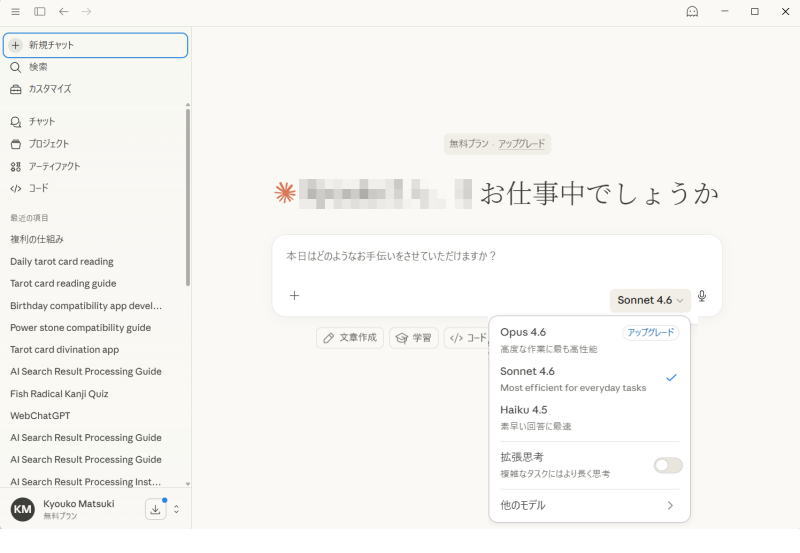Expand the account menu for Kyouko Matsuki
Image resolution: width=800 pixels, height=553 pixels.
177,509
